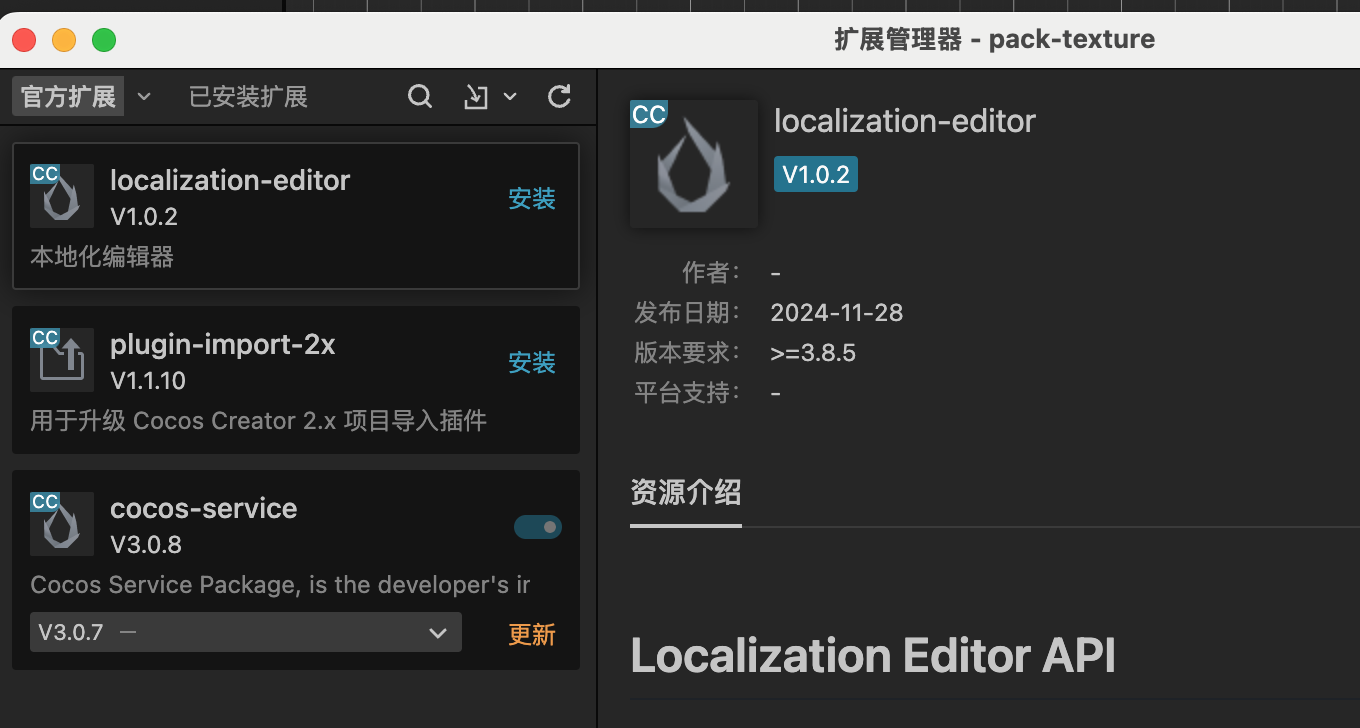
Task: Click the localization-editor list item icon
Action: [62, 196]
